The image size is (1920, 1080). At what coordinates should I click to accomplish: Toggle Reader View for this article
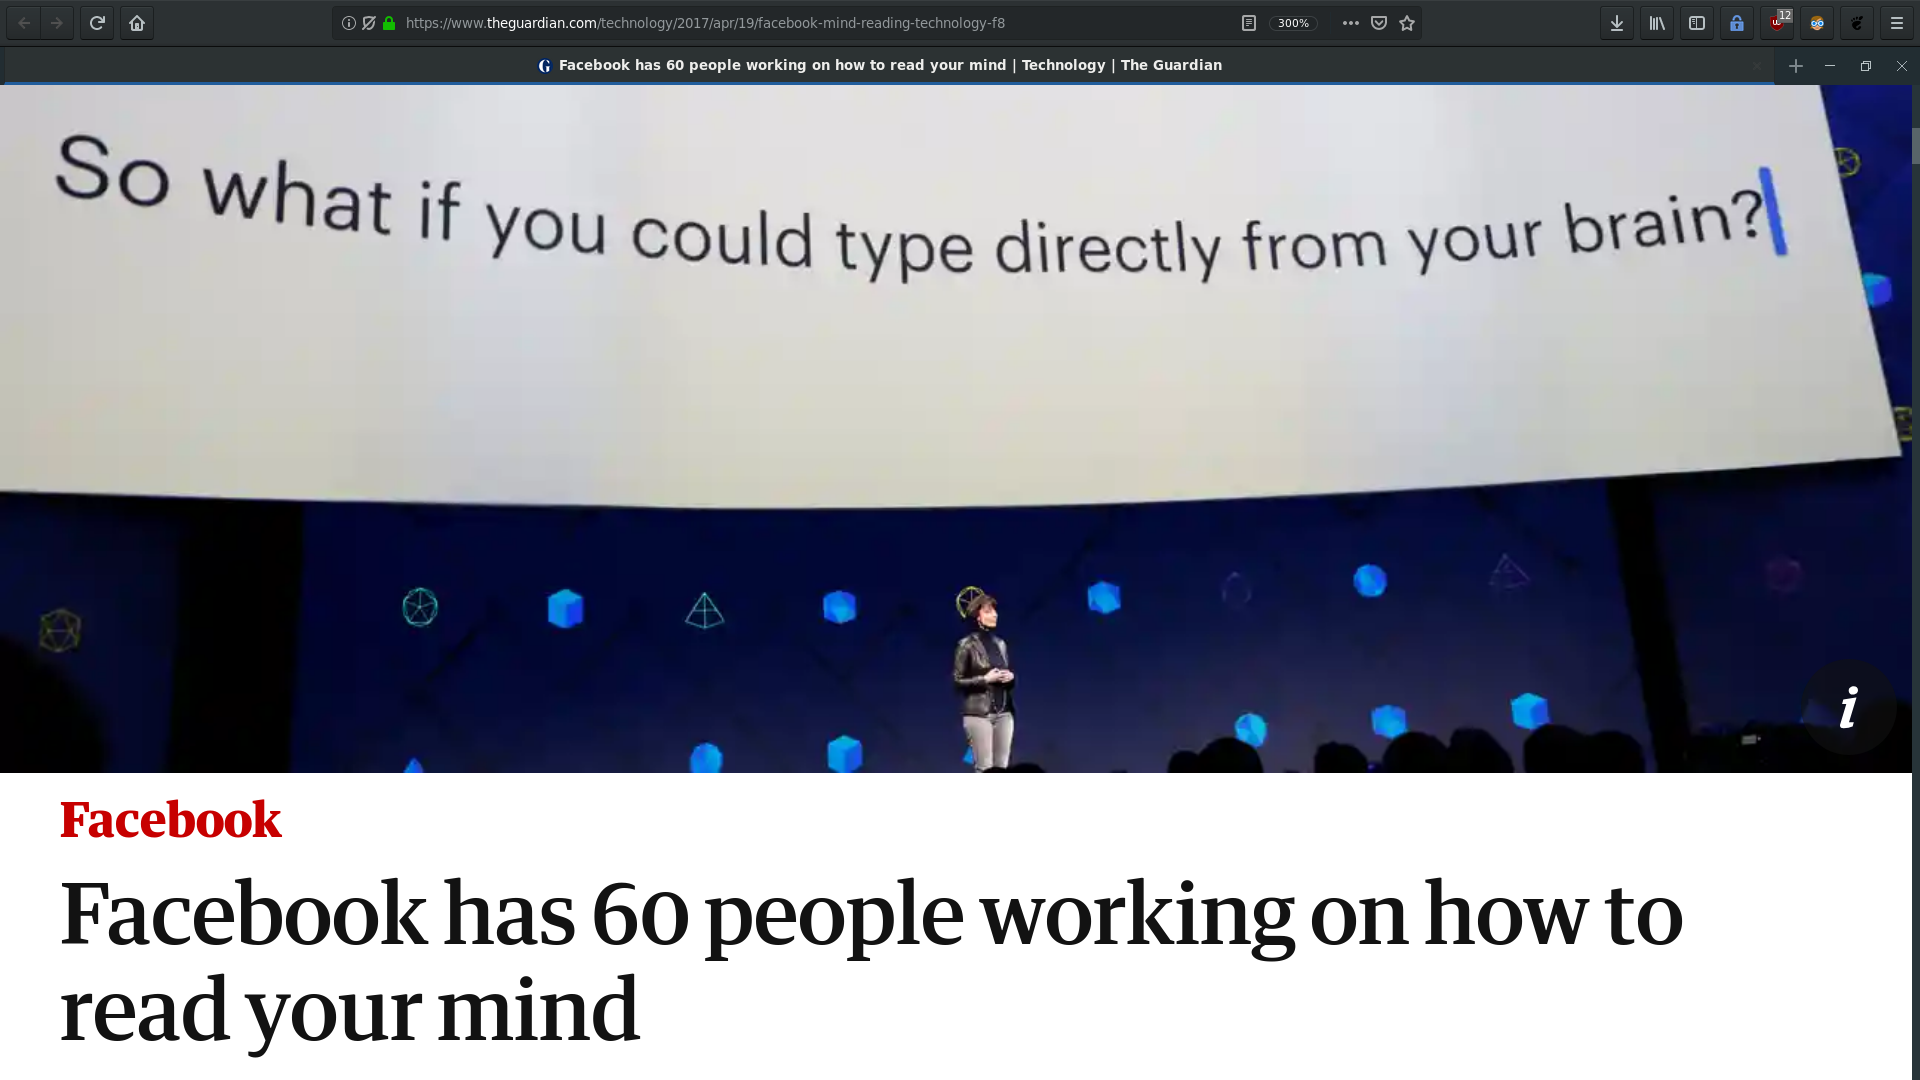coord(1249,23)
